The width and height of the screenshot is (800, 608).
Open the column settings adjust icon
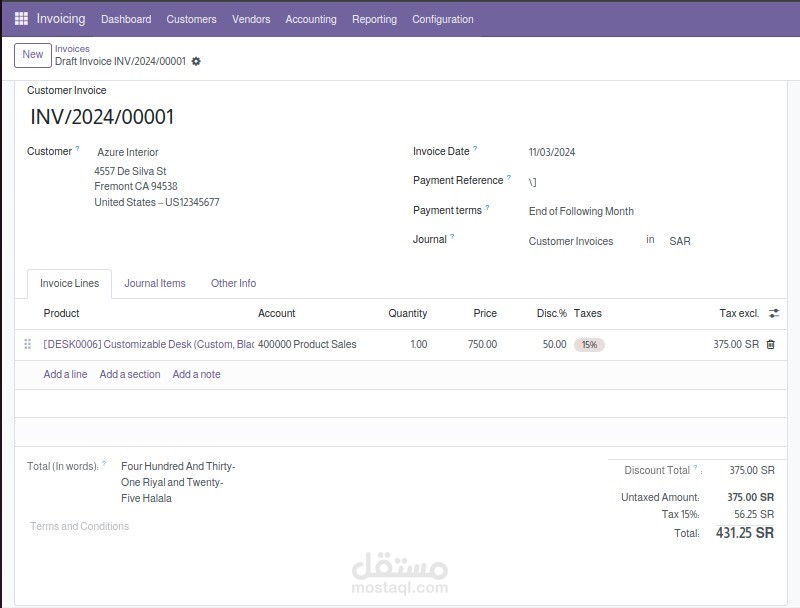(x=774, y=313)
